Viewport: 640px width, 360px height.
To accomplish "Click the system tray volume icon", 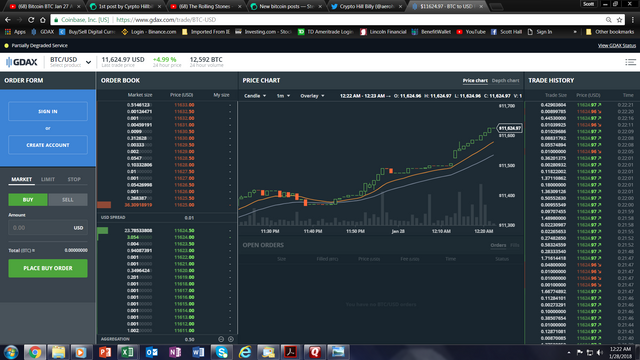I will [x=599, y=352].
